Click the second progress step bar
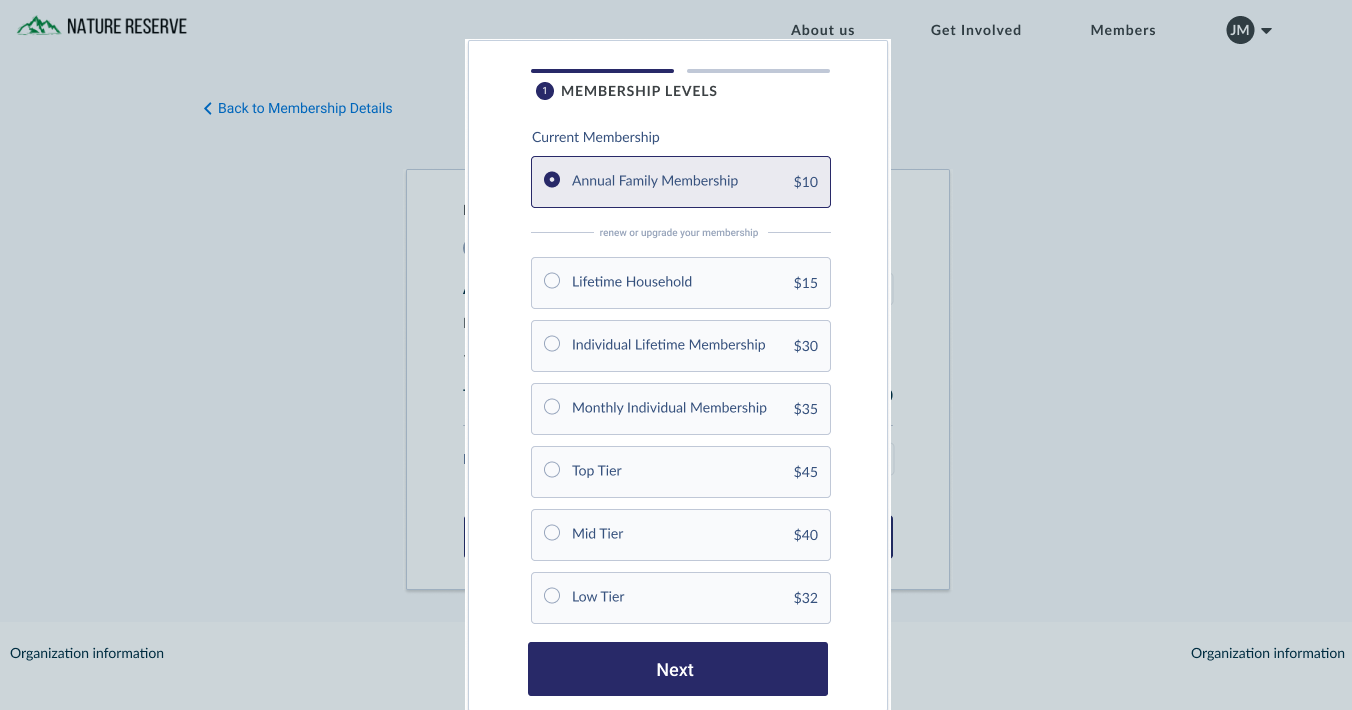The height and width of the screenshot is (710, 1352). coord(758,71)
